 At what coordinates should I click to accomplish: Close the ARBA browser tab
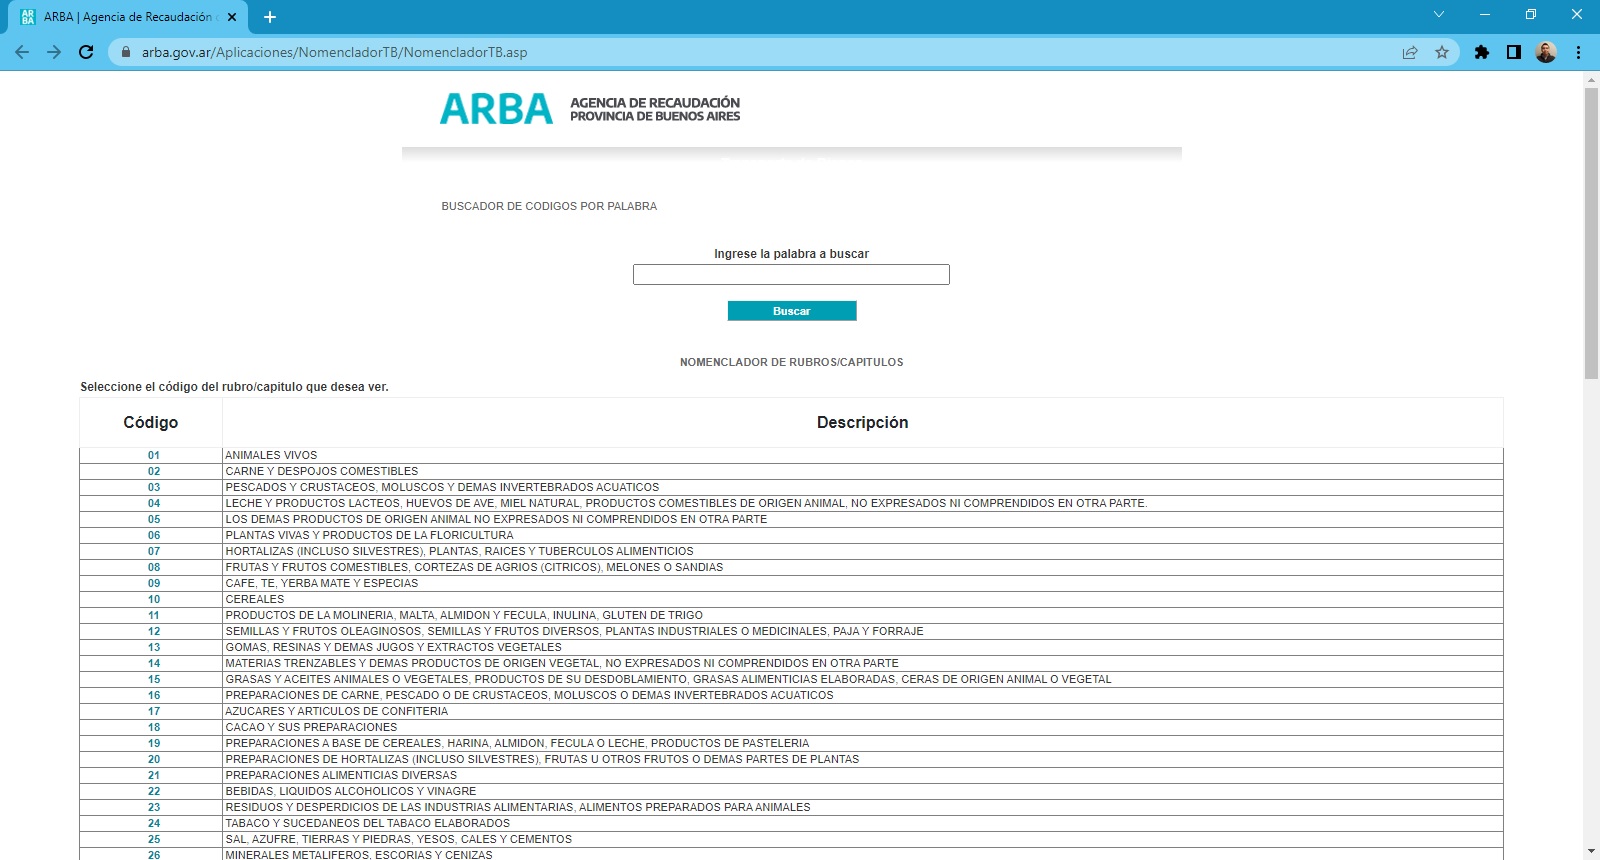232,17
